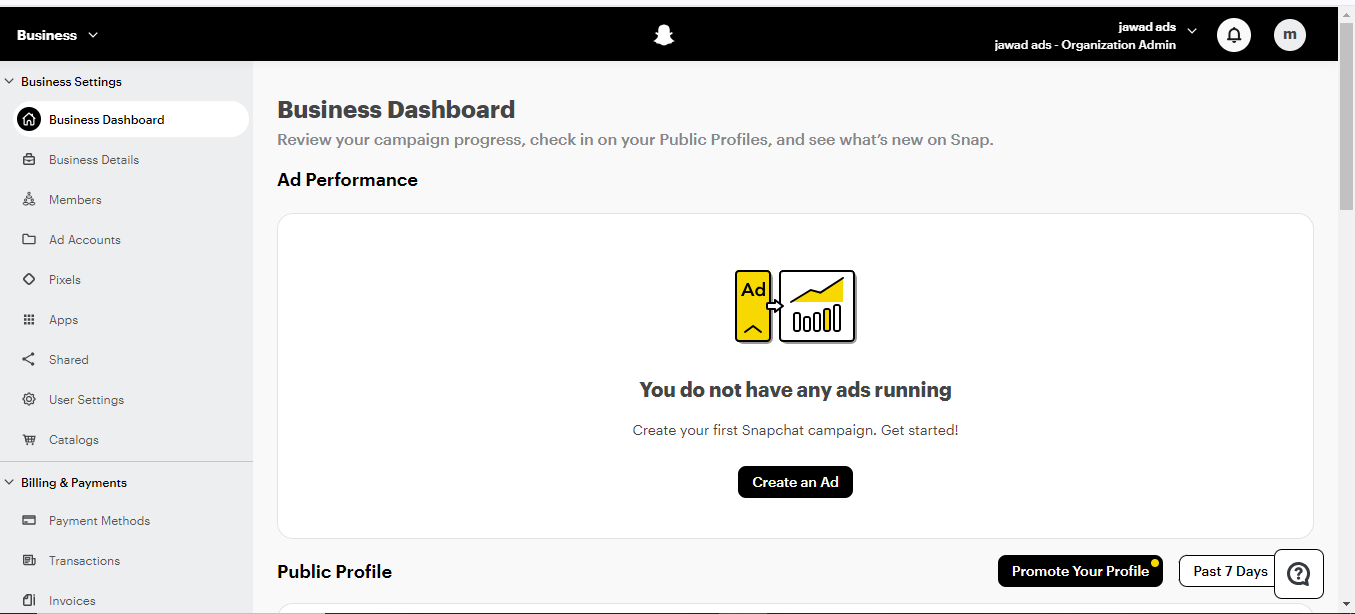Viewport: 1355px width, 614px height.
Task: Click the Promote Your Profile button
Action: pos(1080,571)
